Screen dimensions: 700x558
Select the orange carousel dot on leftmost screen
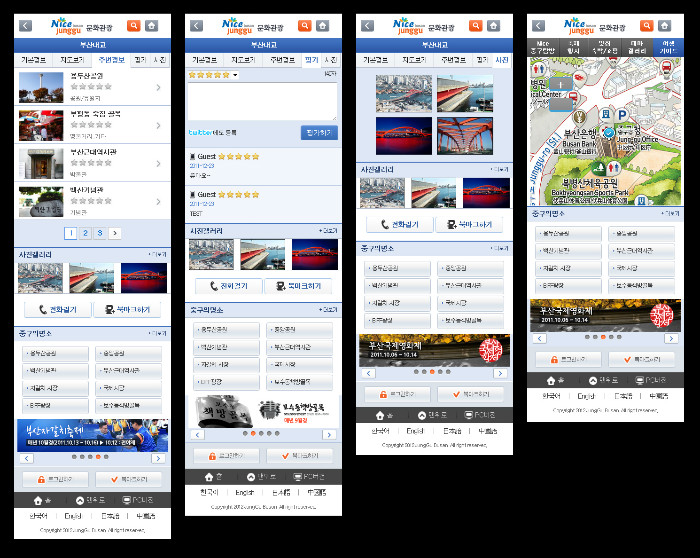[x=98, y=457]
